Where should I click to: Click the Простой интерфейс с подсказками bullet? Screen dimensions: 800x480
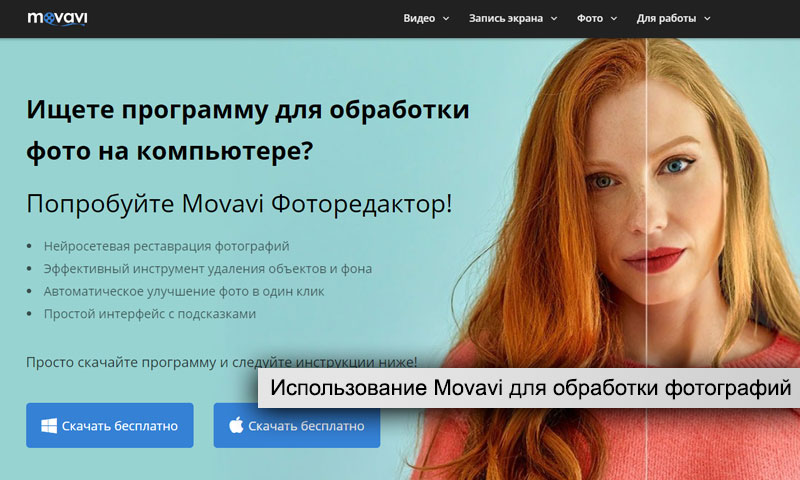click(149, 314)
